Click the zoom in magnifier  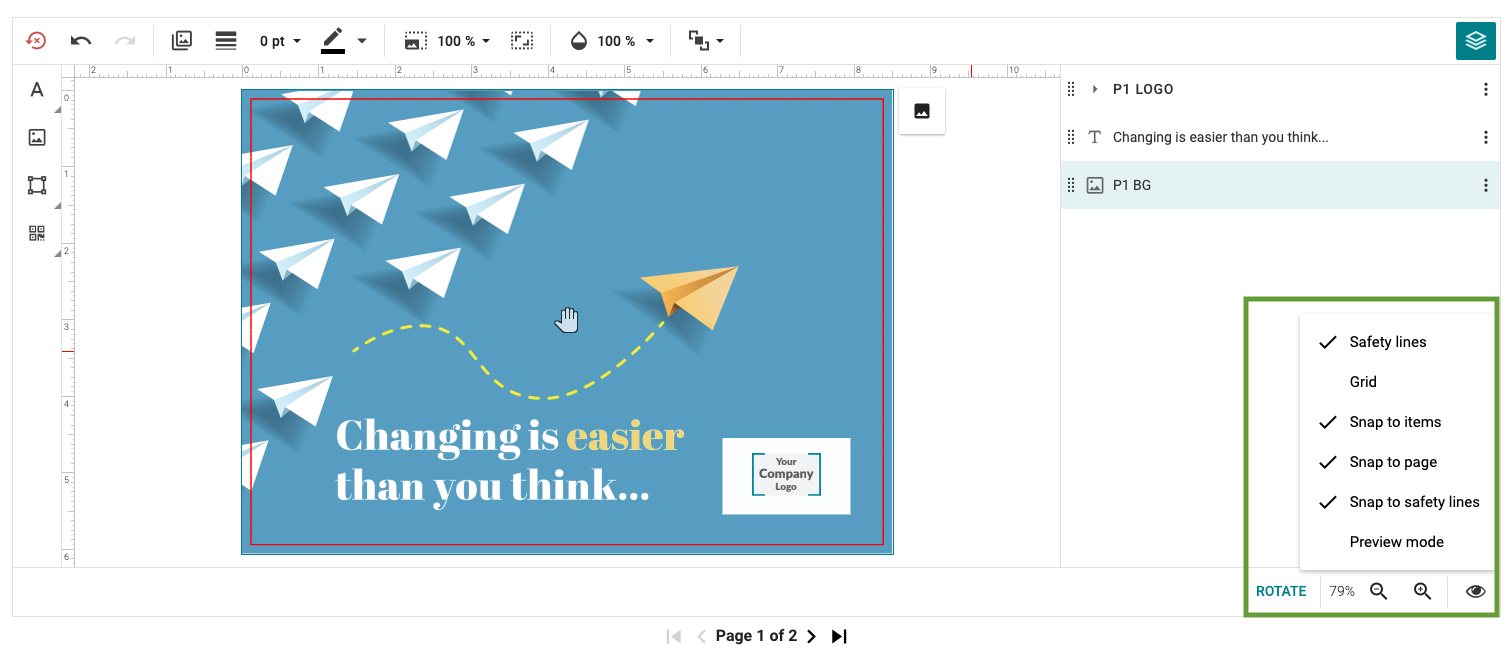tap(1423, 591)
